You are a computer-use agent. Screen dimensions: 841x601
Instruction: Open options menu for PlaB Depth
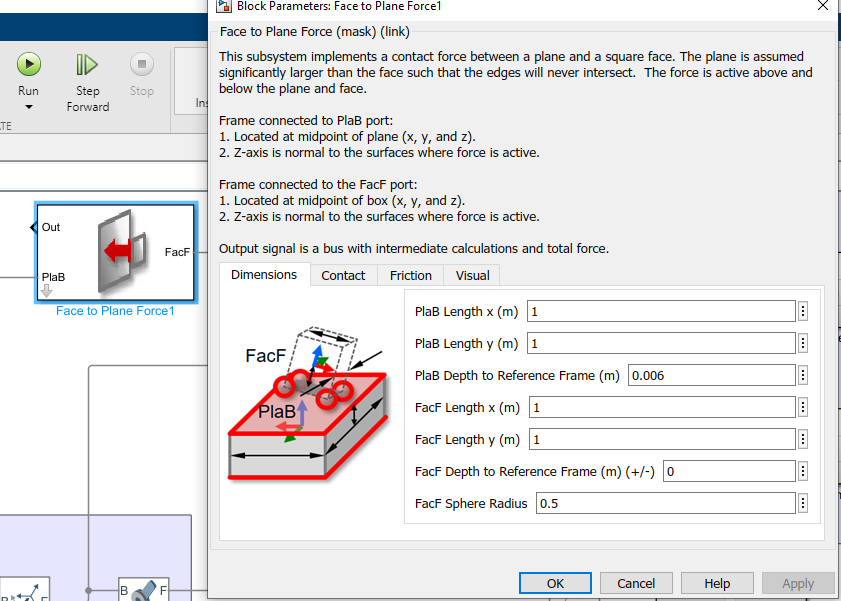(x=803, y=375)
